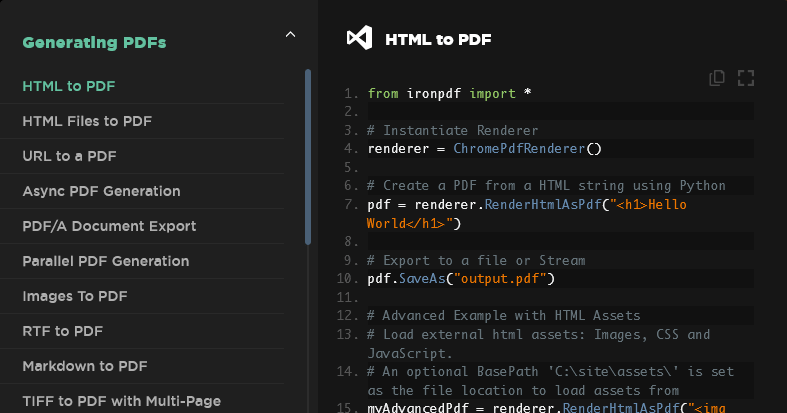
Task: Click the '# An optional BasePath' comment line
Action: click(x=551, y=381)
